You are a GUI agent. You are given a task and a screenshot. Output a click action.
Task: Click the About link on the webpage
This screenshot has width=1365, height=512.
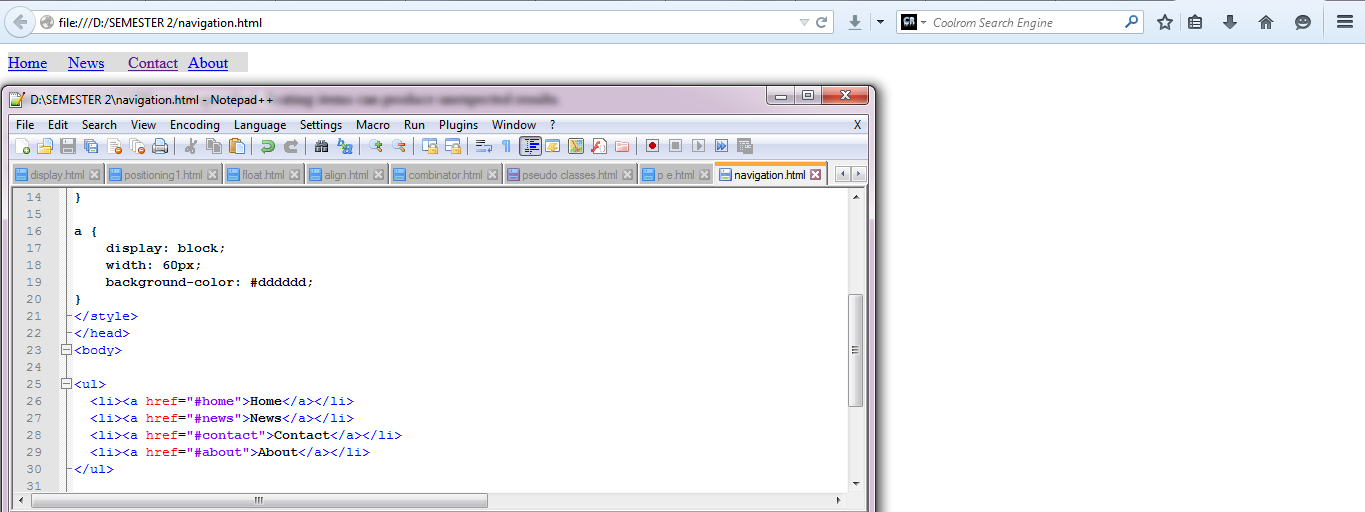pos(208,63)
